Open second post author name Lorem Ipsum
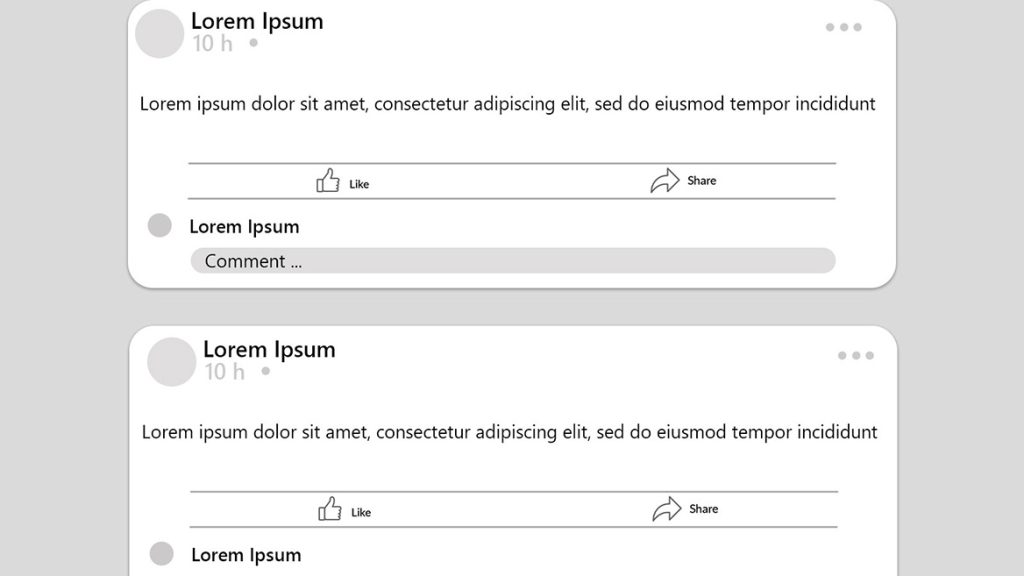Screen dimensions: 1024x576 coord(269,349)
